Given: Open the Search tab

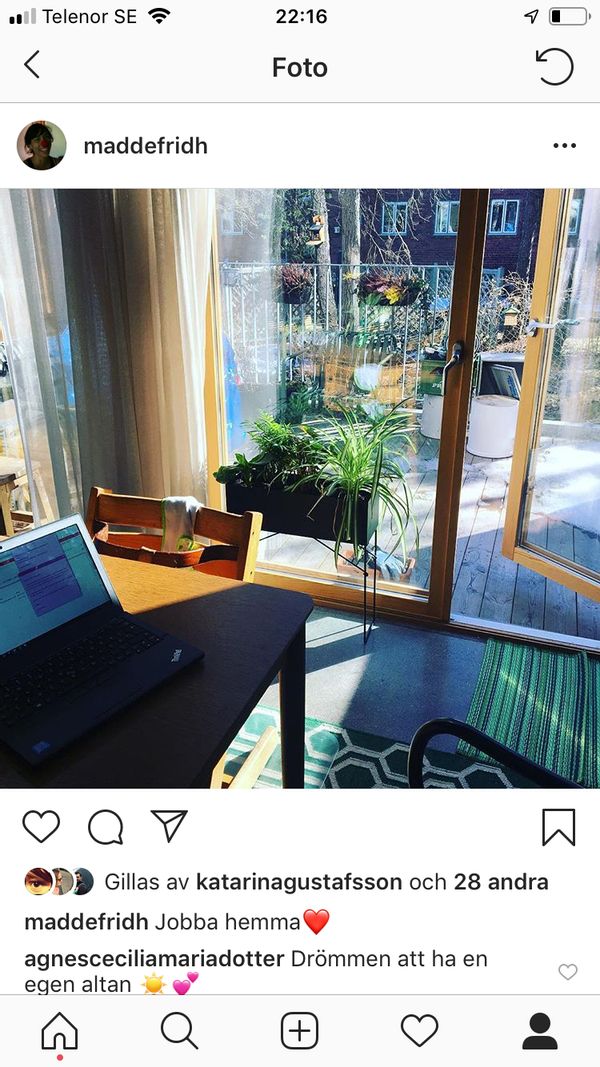Looking at the screenshot, I should pos(180,1031).
